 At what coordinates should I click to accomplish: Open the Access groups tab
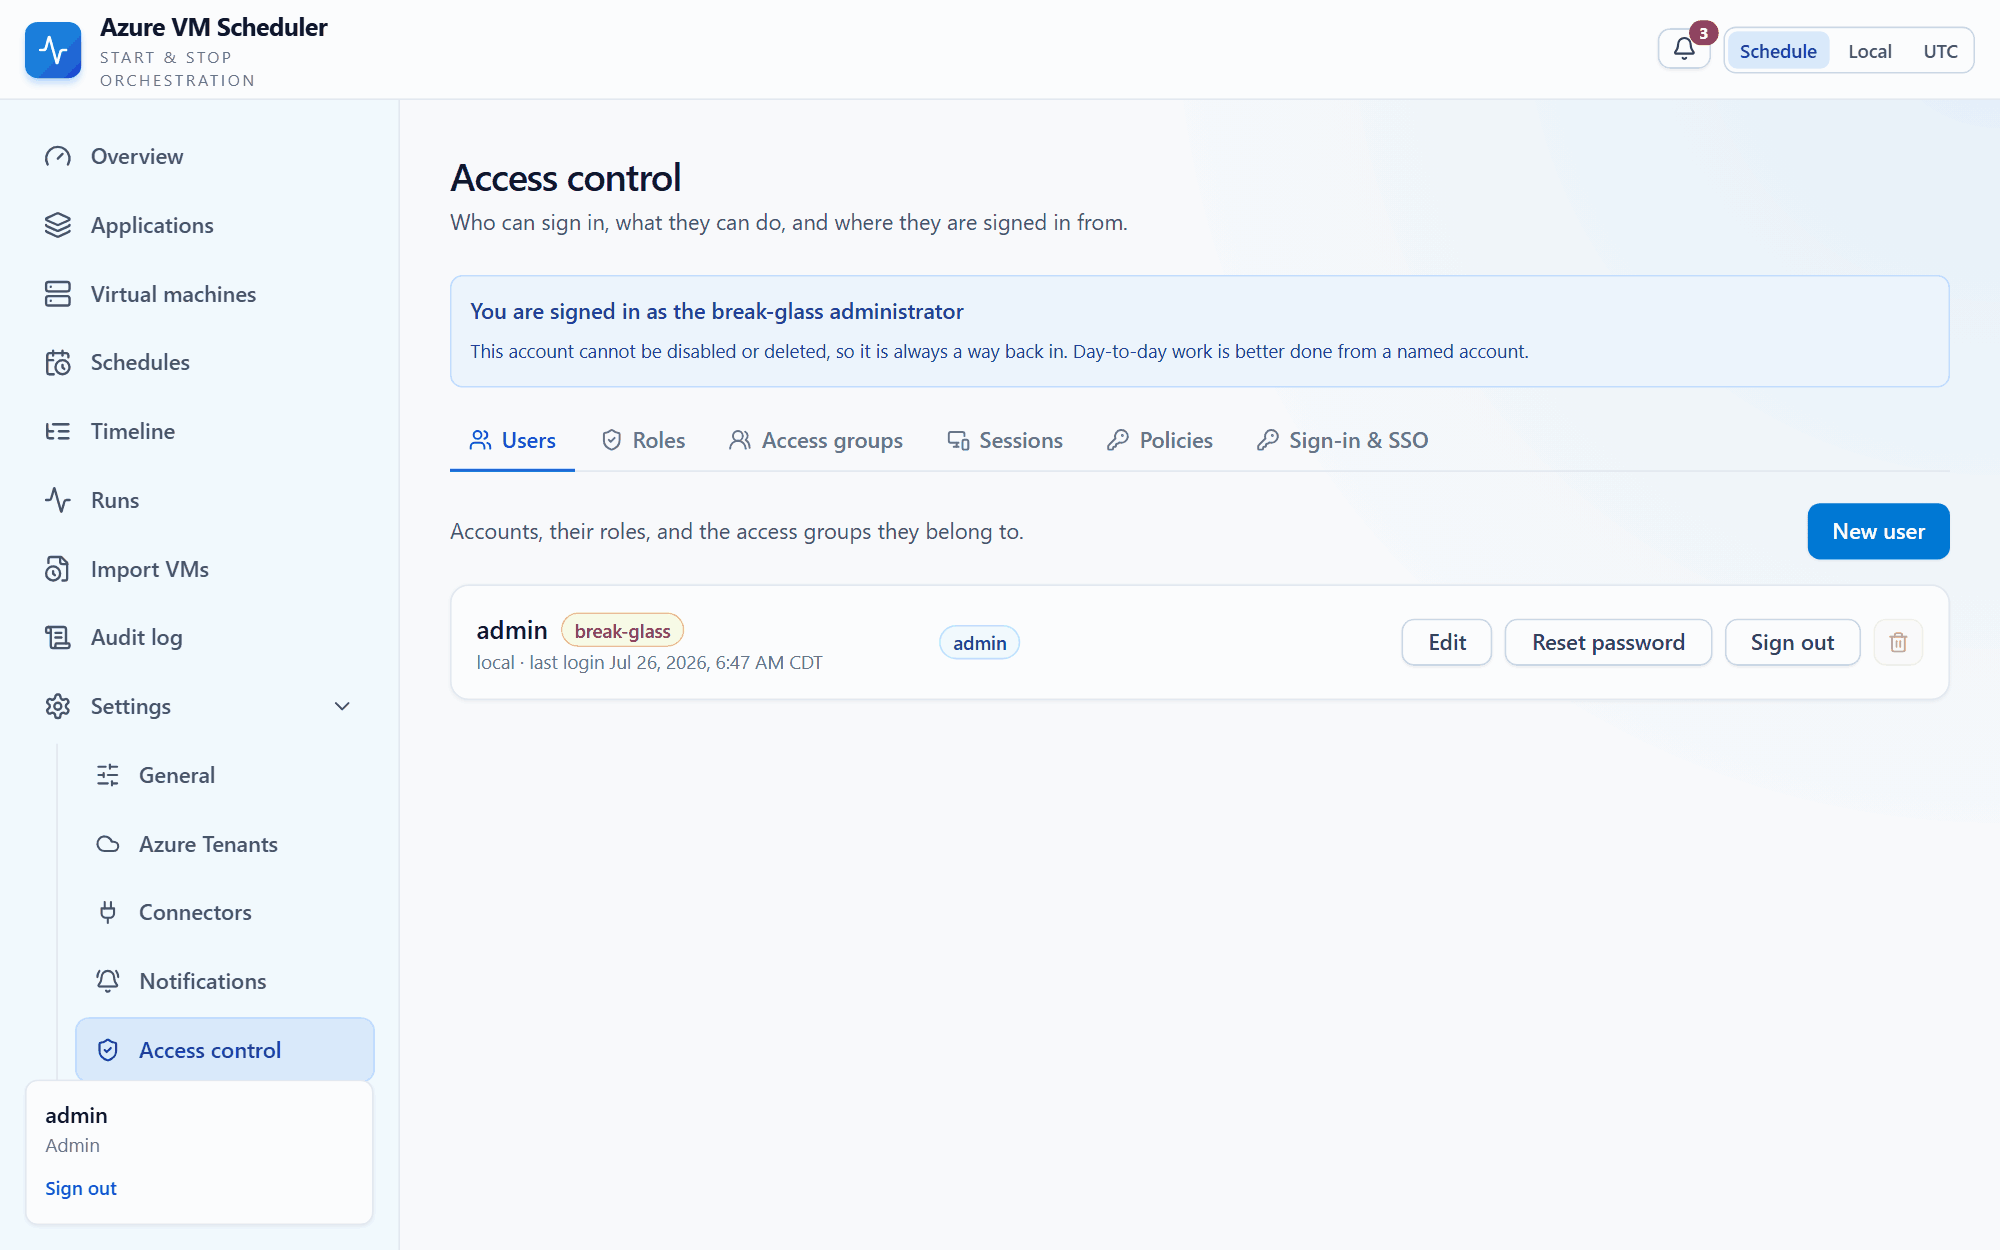click(816, 440)
